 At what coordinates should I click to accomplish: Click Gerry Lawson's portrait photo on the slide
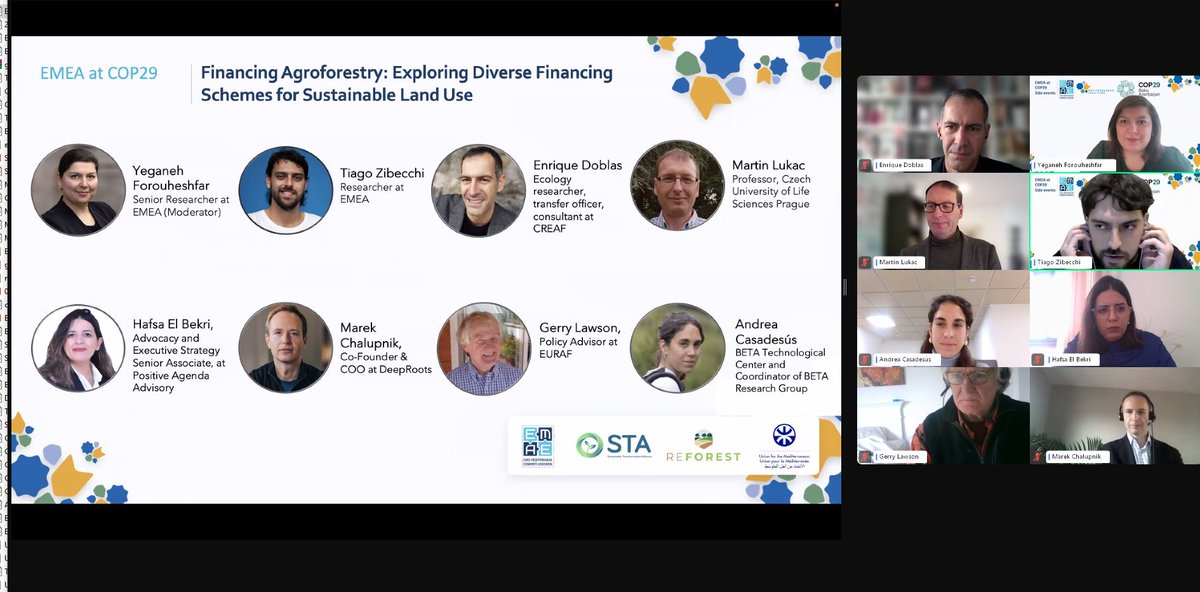(x=484, y=348)
